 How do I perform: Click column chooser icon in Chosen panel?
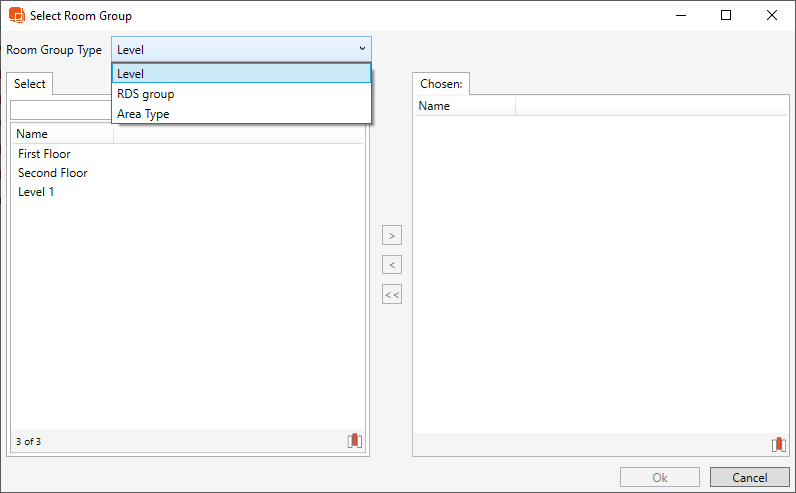[778, 445]
